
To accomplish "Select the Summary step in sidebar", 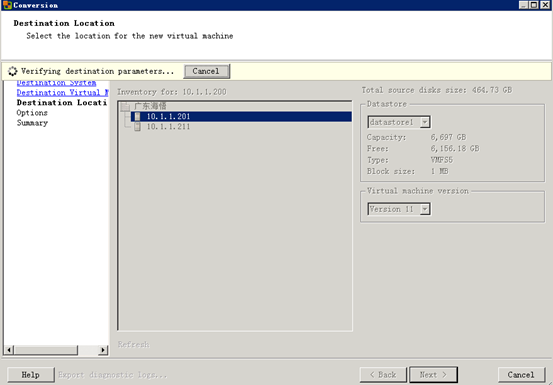I will 32,123.
